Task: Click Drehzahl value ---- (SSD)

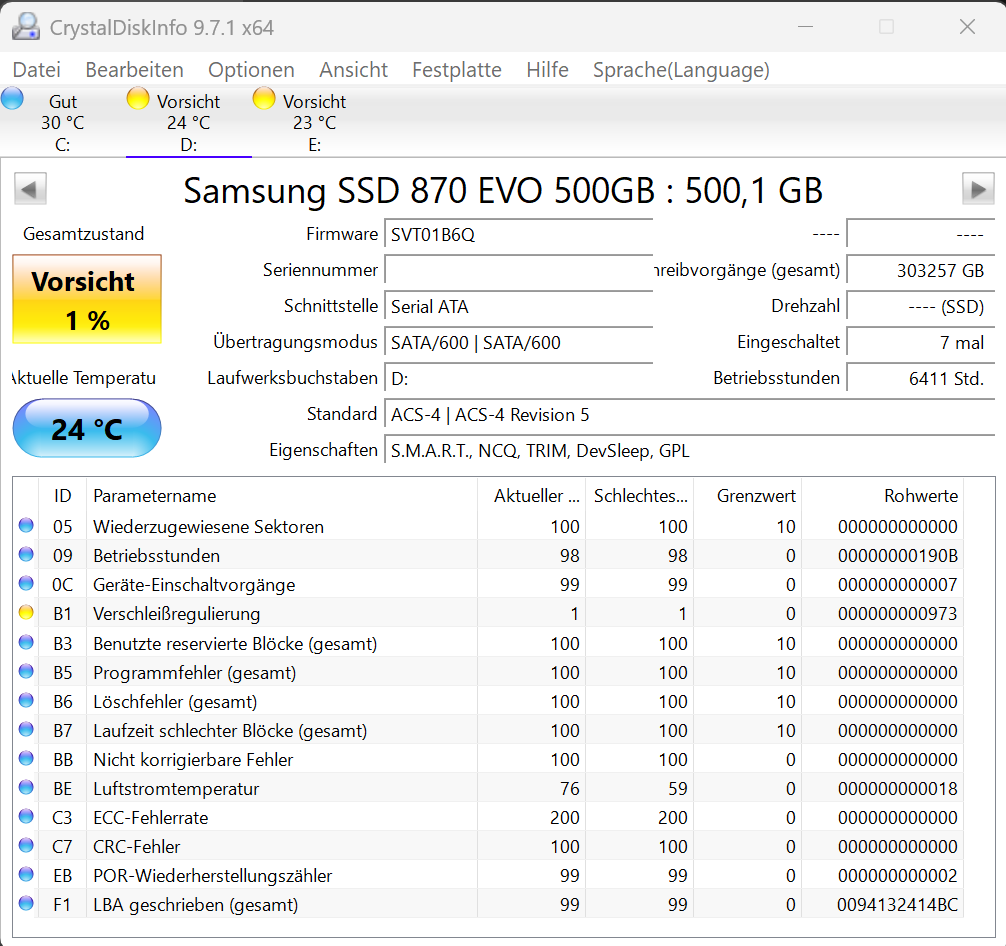Action: point(921,306)
